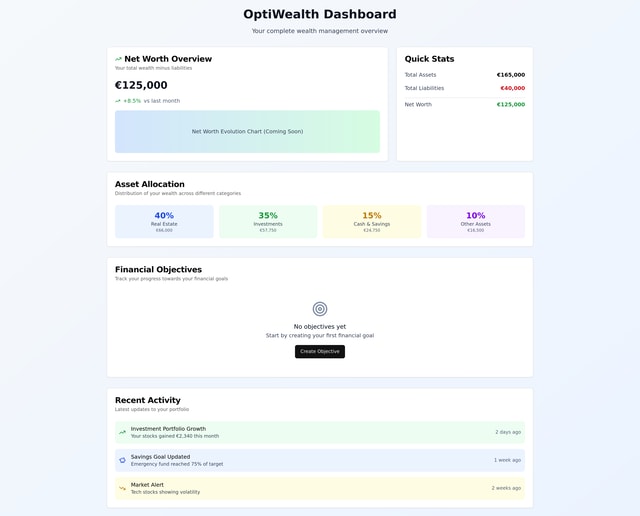Click the green €125,000 Quick Stats value
Screen dimensions: 640x516
click(x=511, y=105)
